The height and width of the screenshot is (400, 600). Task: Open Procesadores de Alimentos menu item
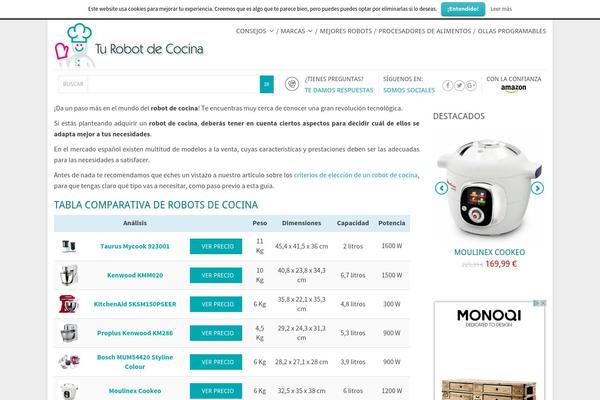425,31
